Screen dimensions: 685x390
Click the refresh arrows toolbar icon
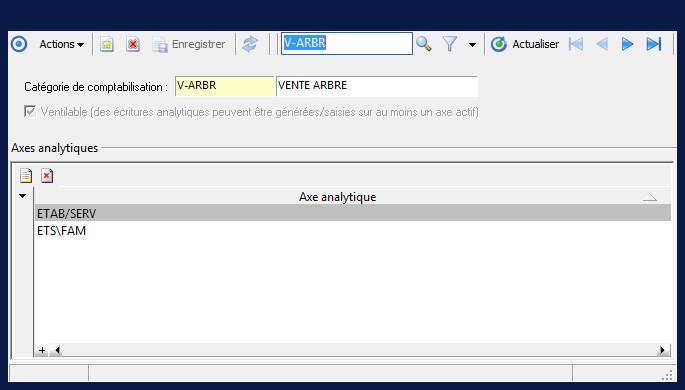250,44
